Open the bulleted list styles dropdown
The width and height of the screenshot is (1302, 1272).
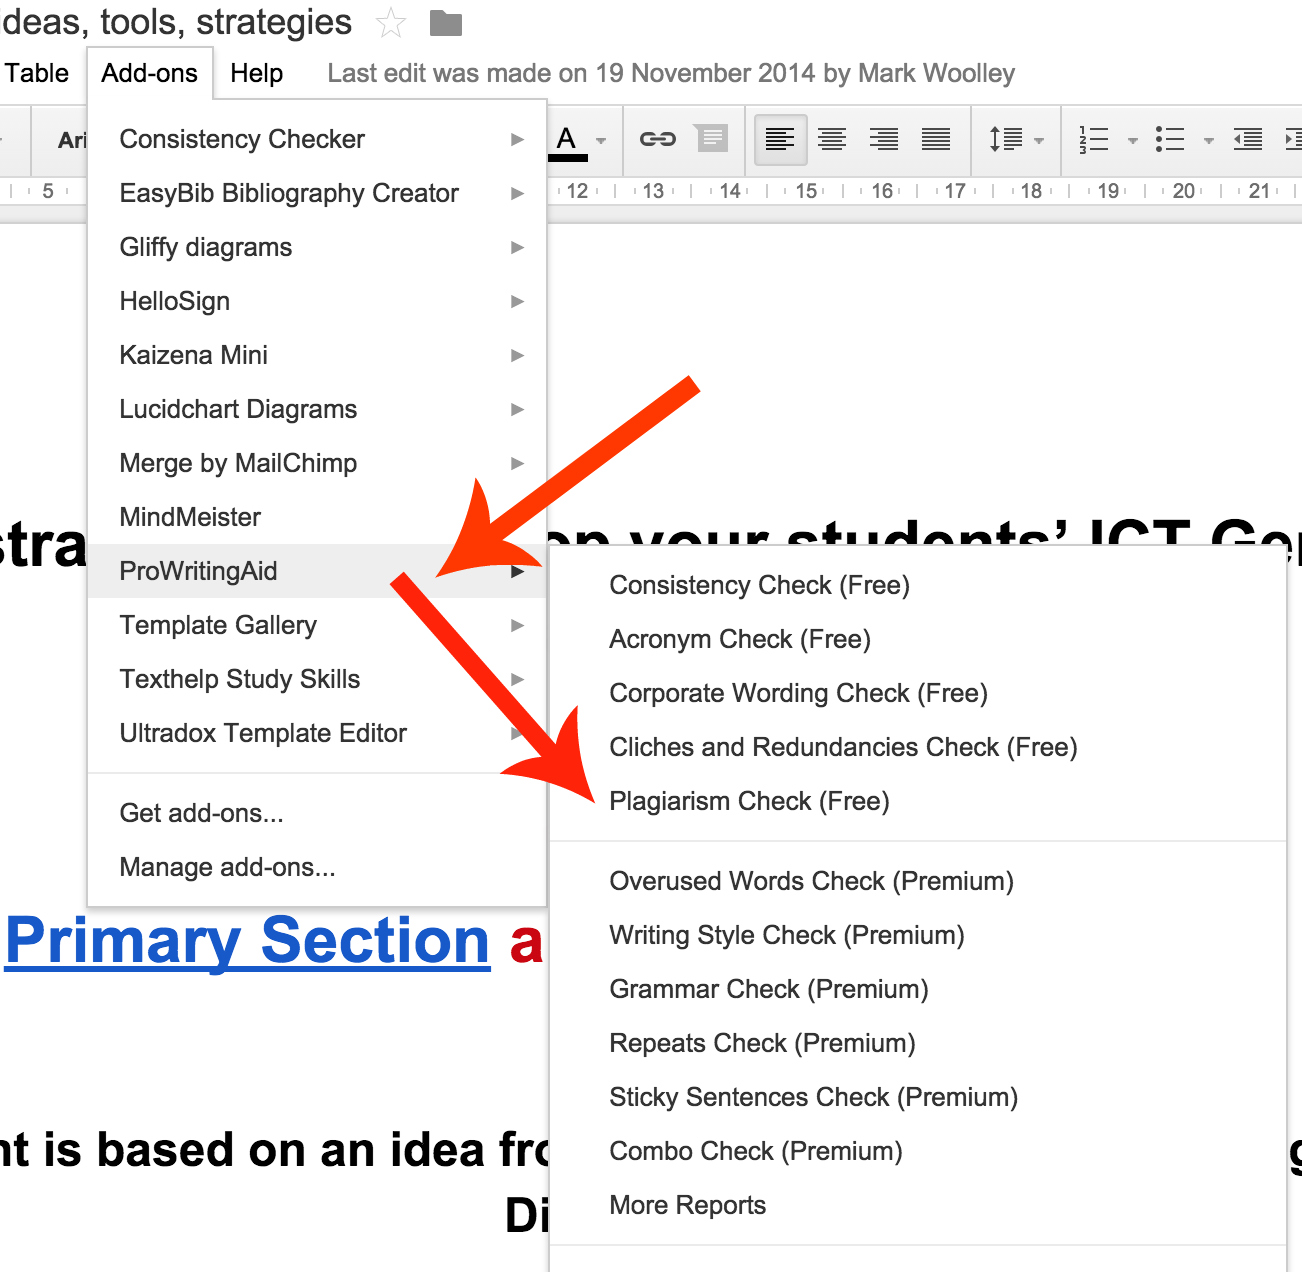1211,139
